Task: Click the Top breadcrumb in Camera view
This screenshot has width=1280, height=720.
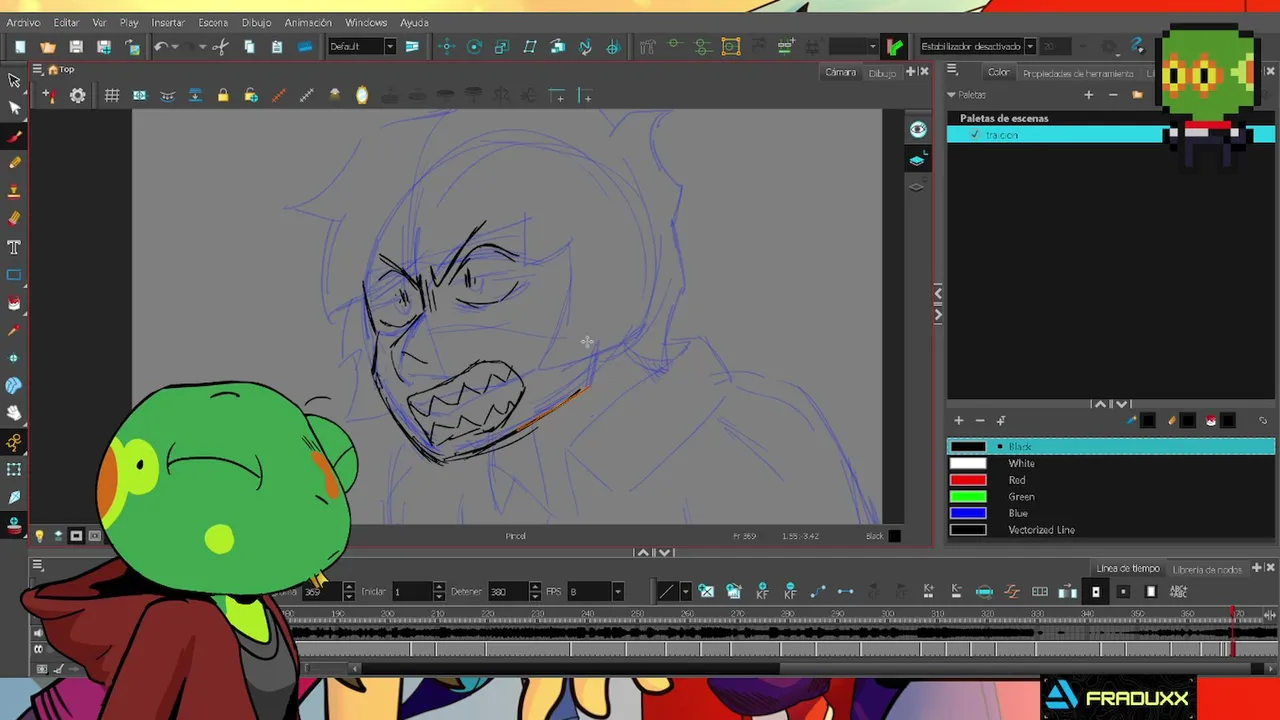Action: click(x=67, y=70)
